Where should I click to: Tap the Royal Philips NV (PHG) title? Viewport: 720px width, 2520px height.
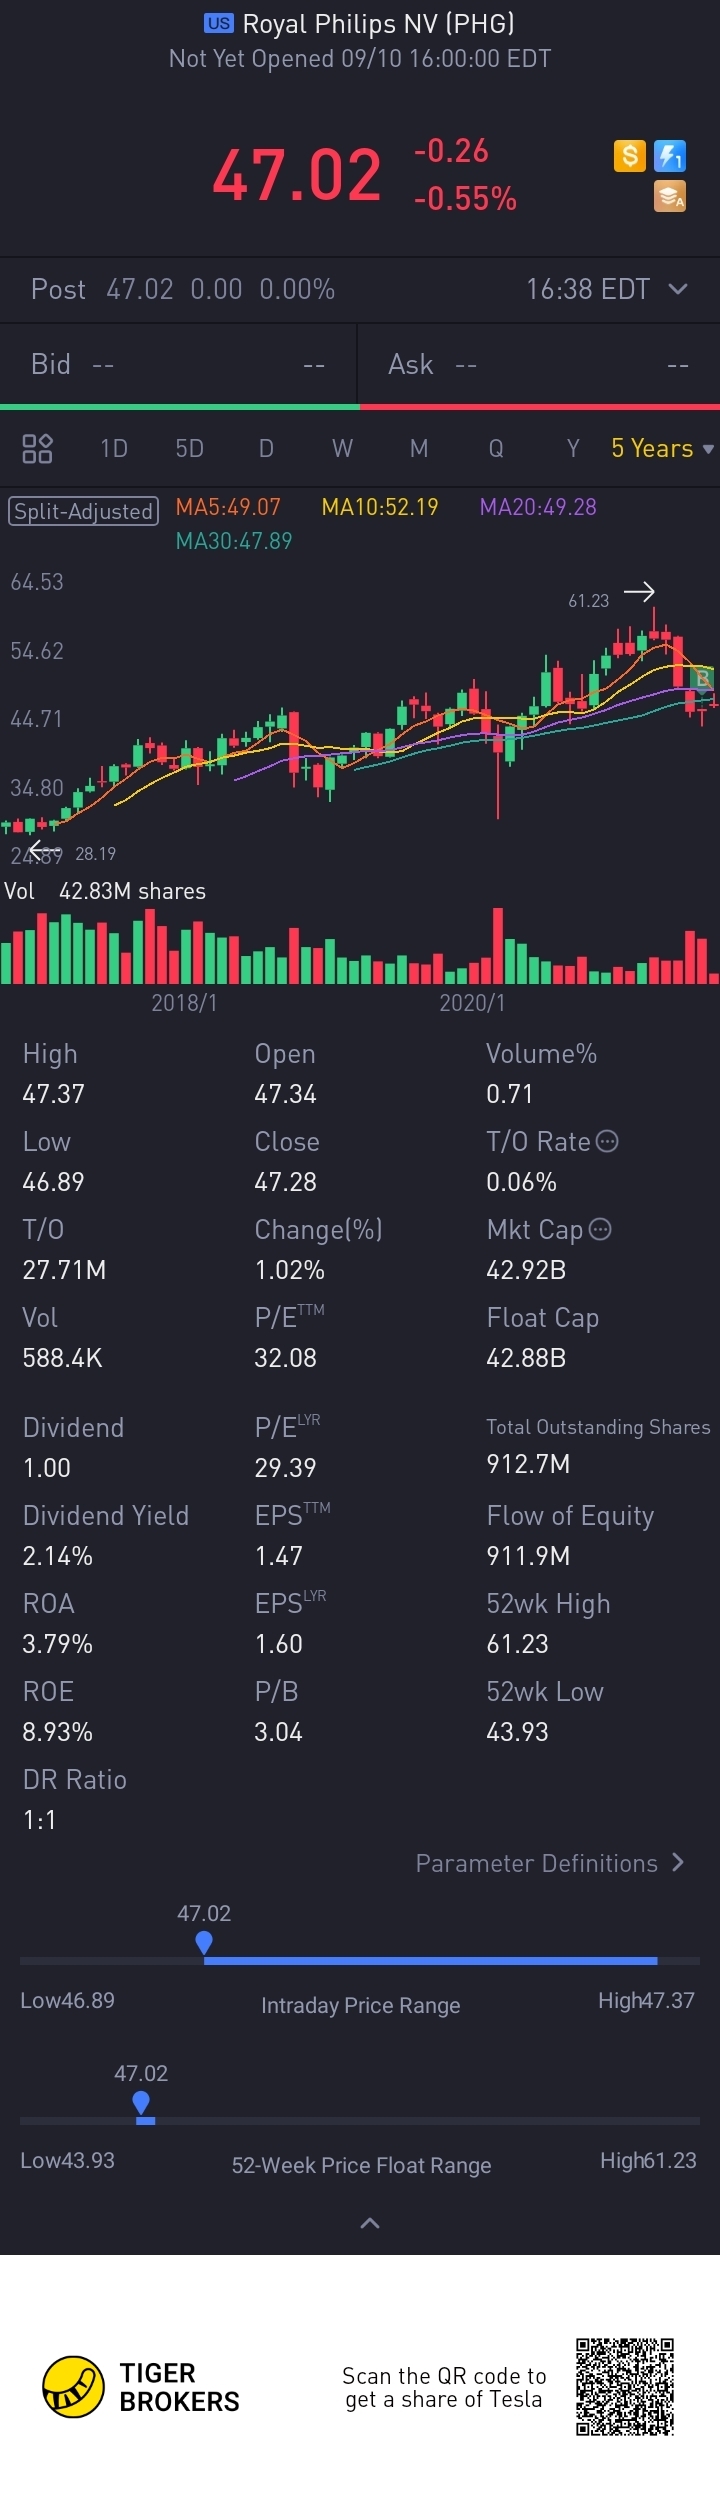379,23
